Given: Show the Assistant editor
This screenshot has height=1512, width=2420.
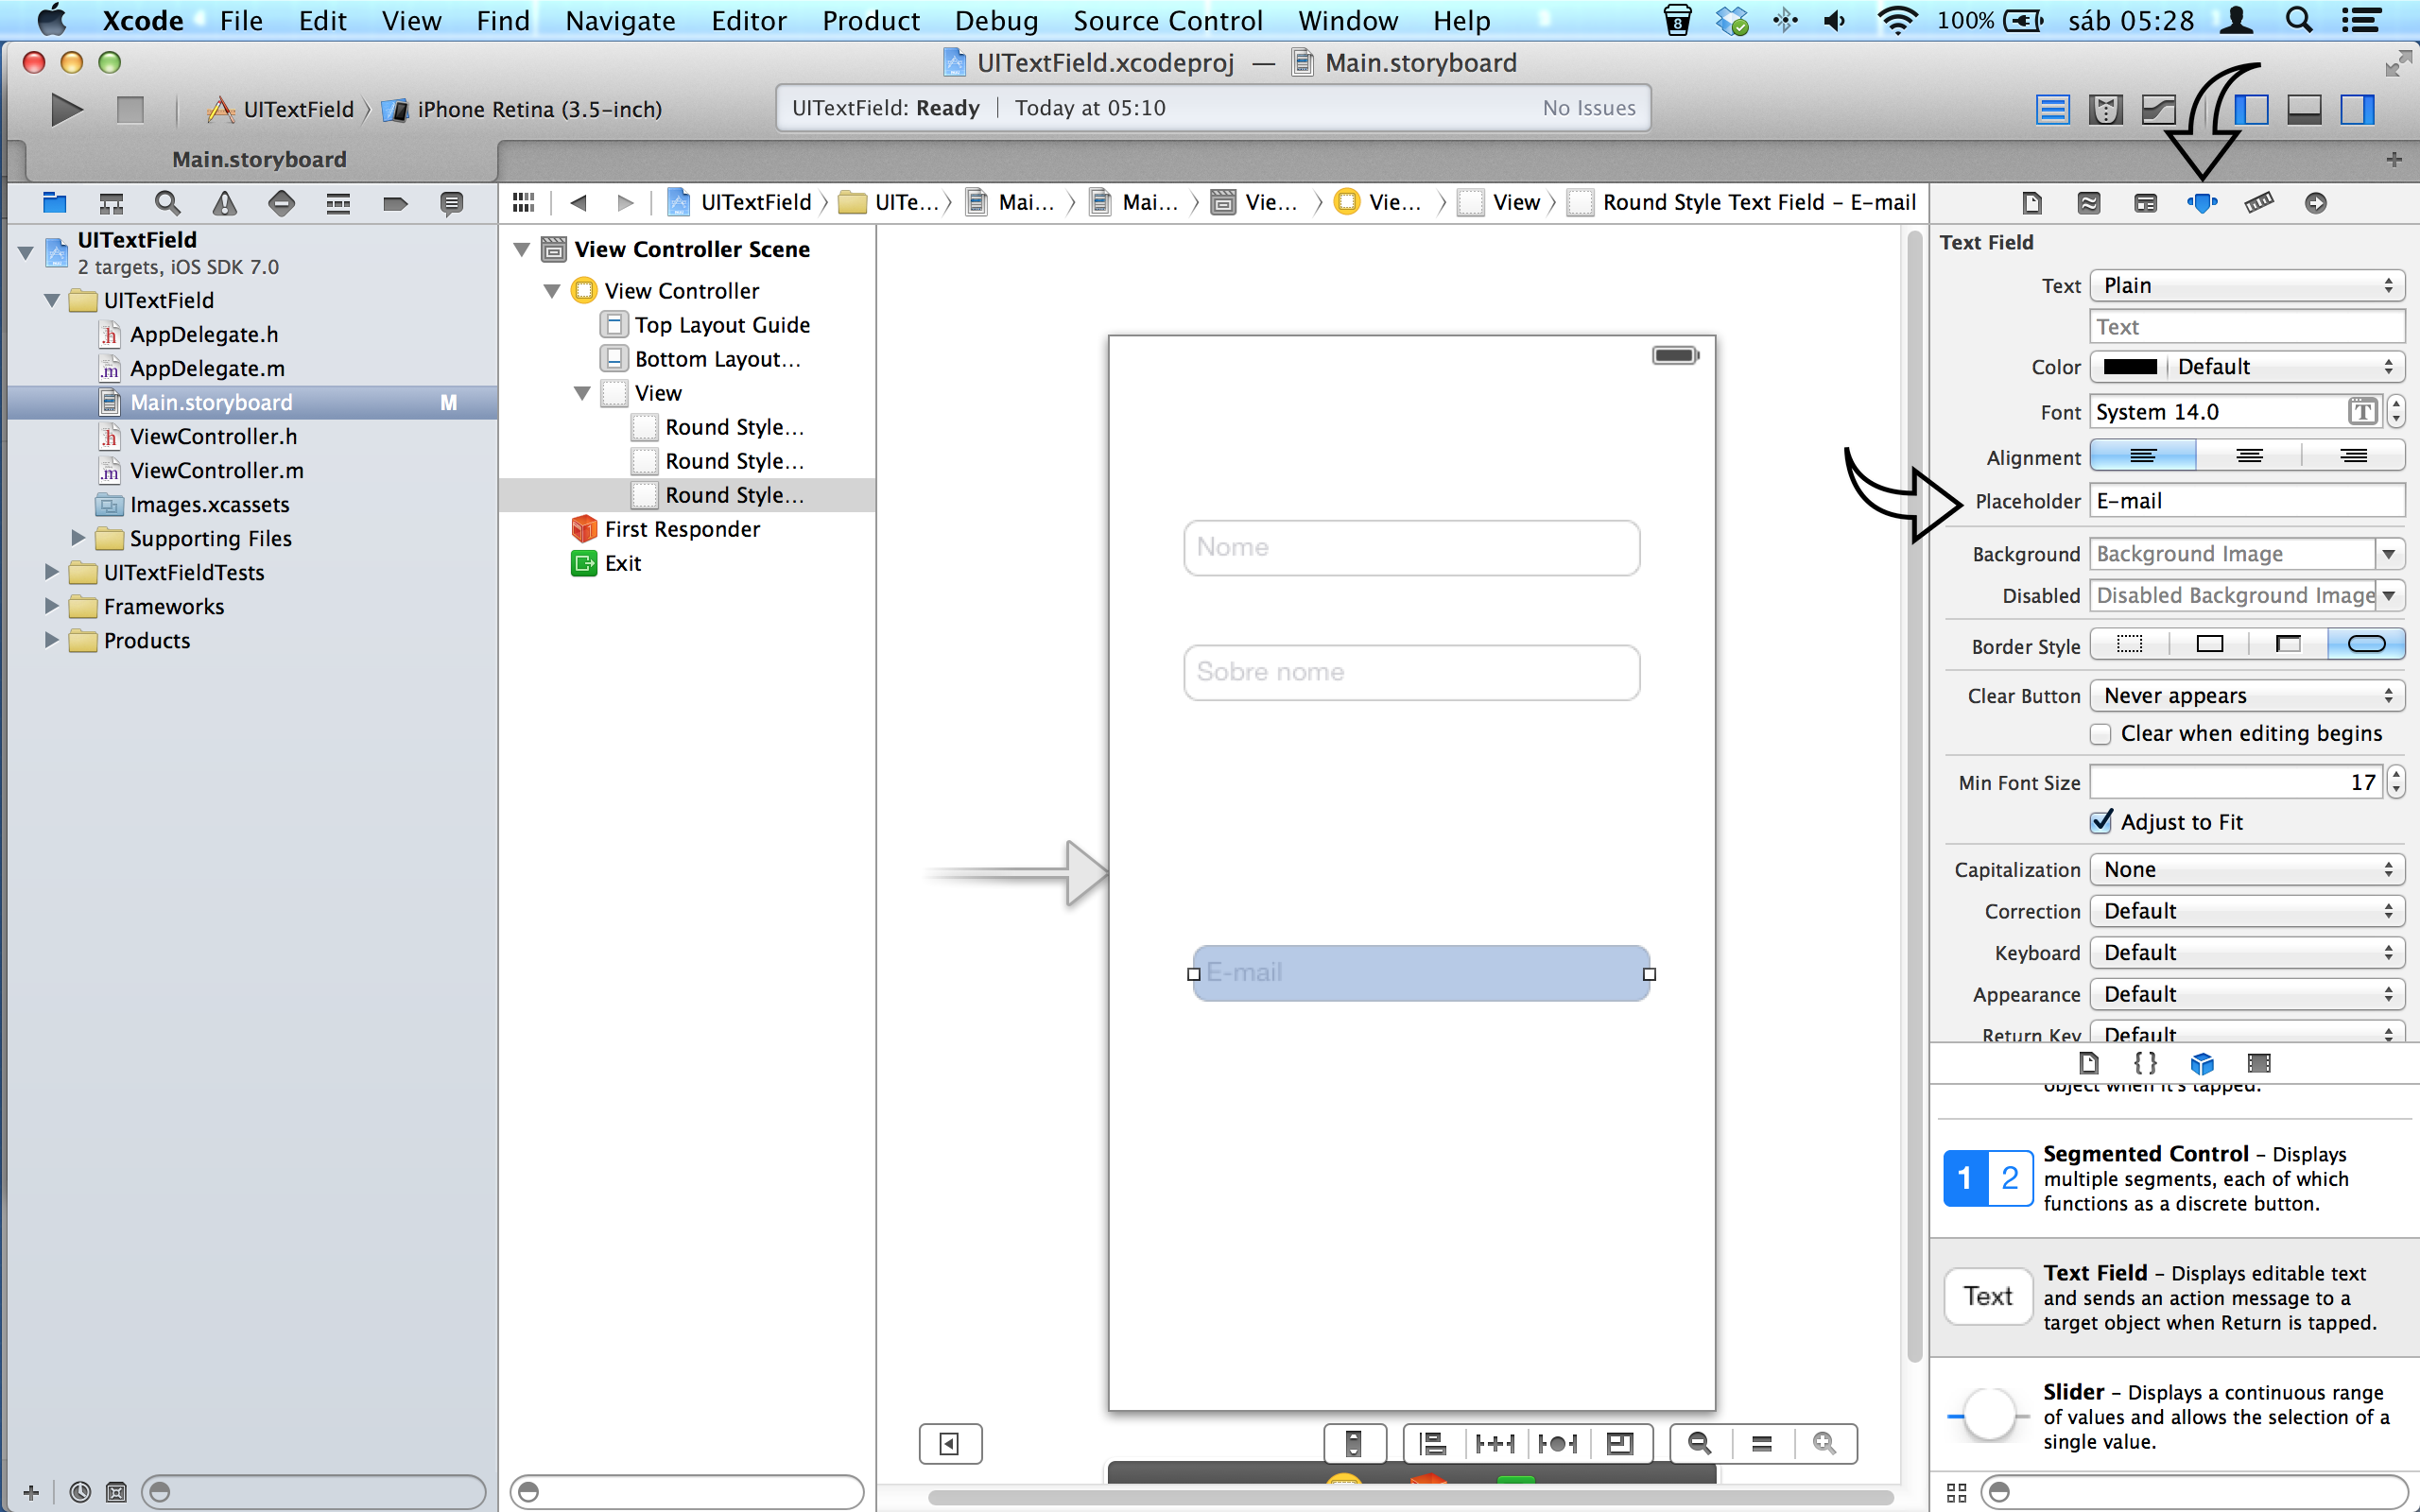Looking at the screenshot, I should click(2106, 109).
